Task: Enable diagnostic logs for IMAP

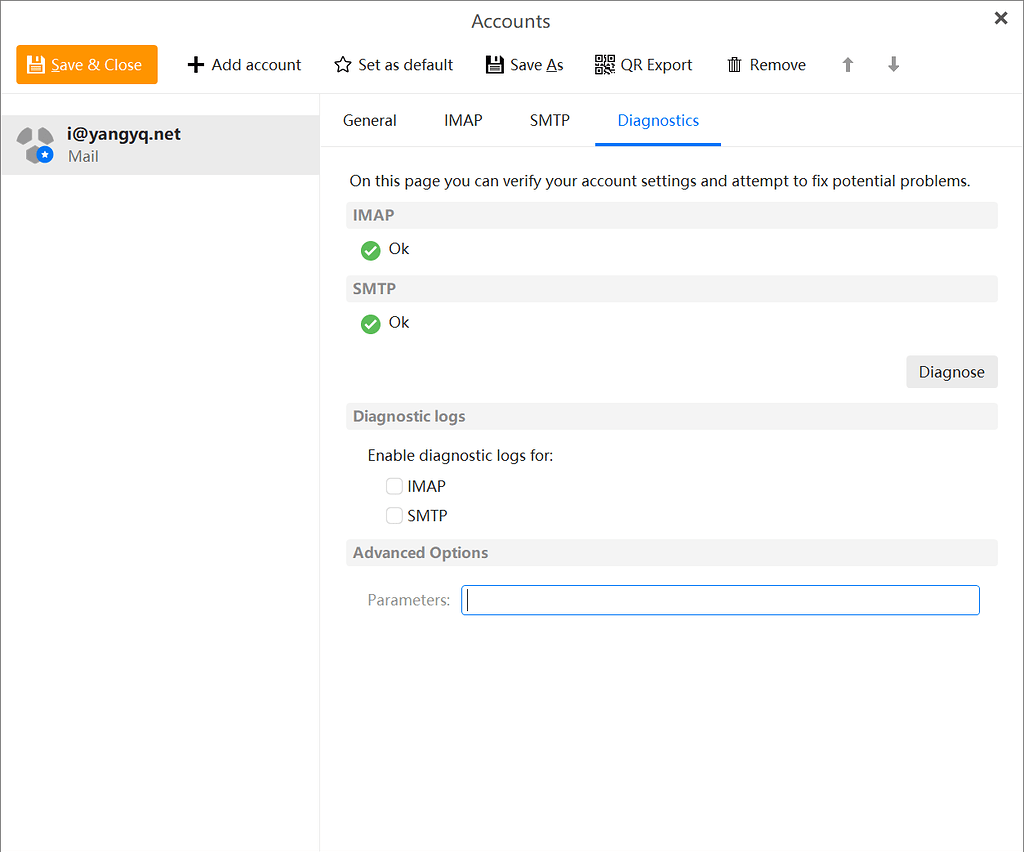Action: pos(394,486)
